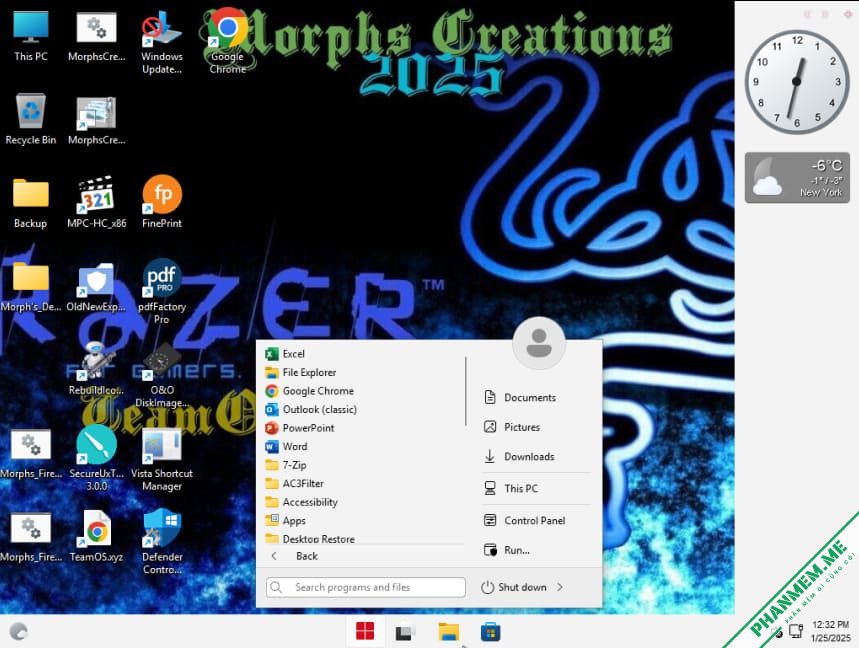Screen dimensions: 859x648
Task: Launch MPC-HC_x86 media player shortcut
Action: 96,203
